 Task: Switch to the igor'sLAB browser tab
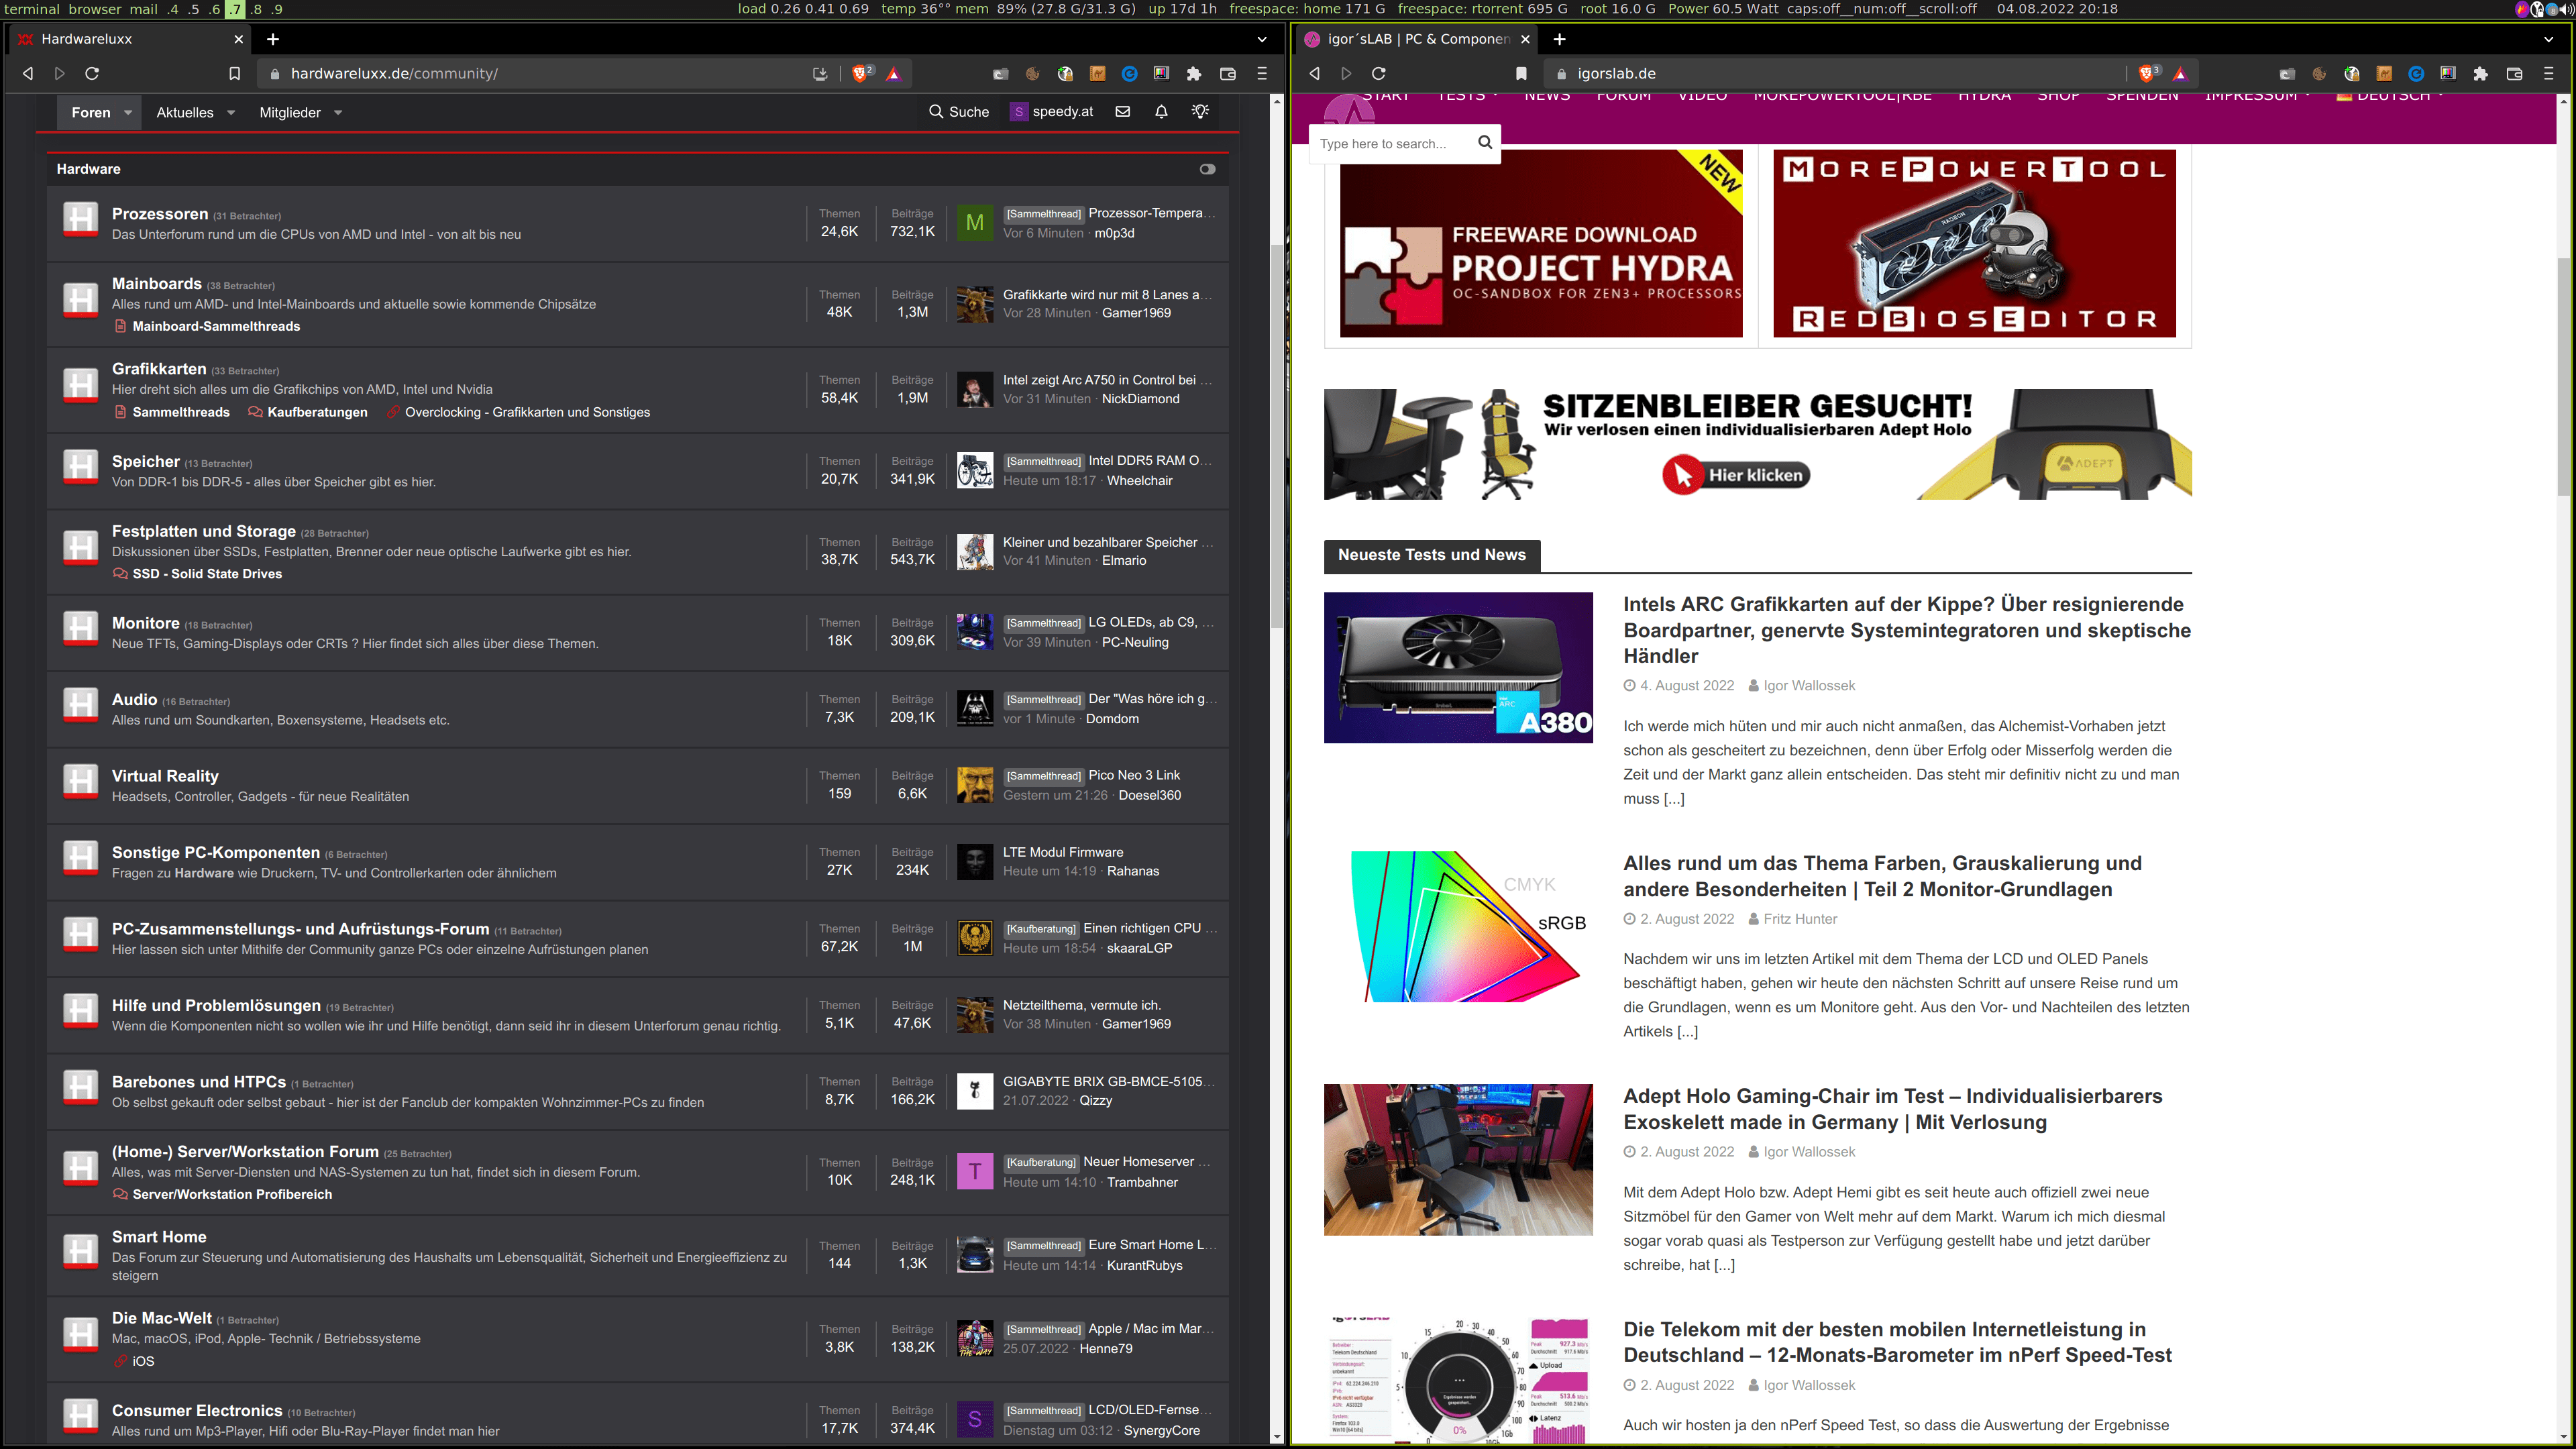[x=1417, y=39]
